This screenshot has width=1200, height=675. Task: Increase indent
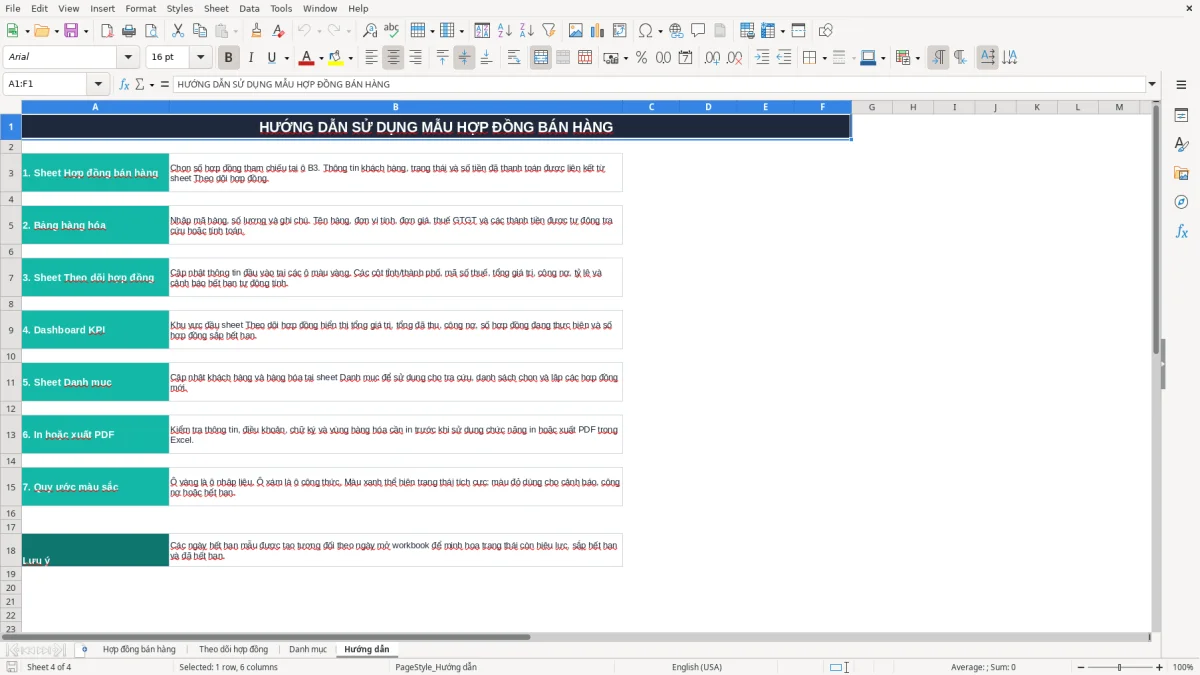(762, 58)
